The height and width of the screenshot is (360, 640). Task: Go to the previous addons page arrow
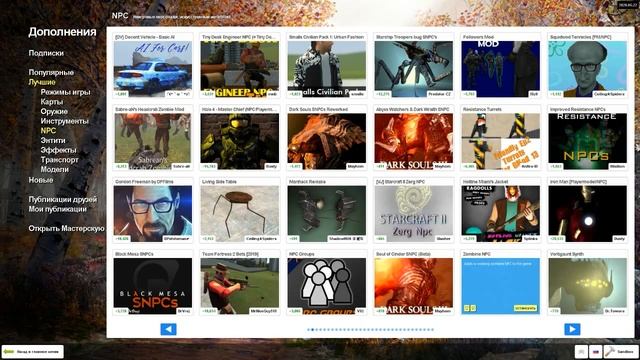pos(168,329)
